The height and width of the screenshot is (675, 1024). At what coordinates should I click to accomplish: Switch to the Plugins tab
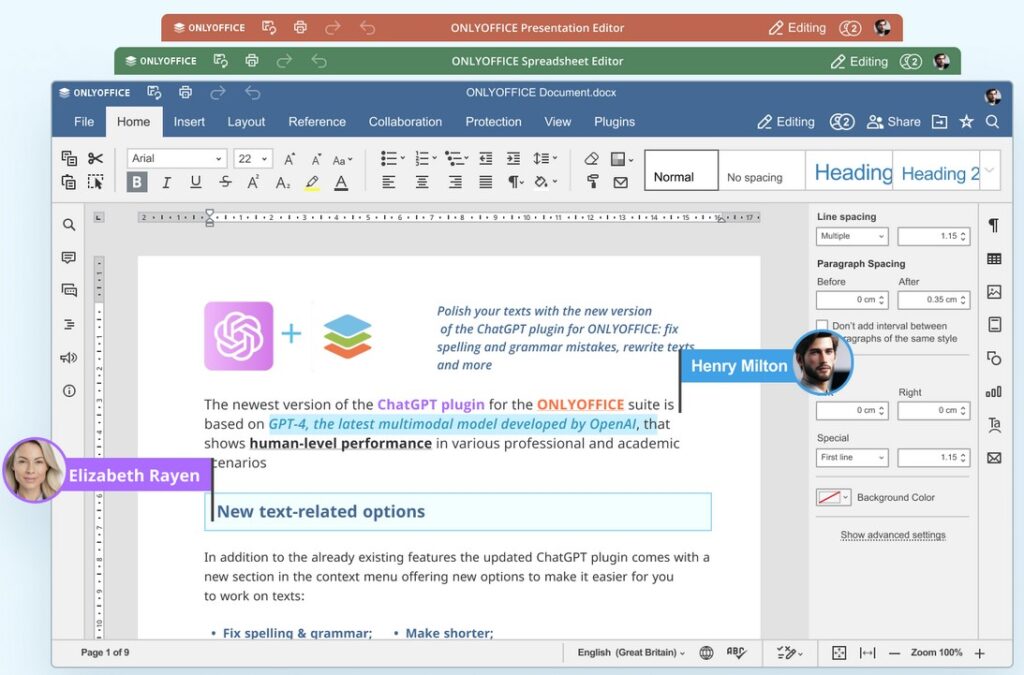[615, 122]
